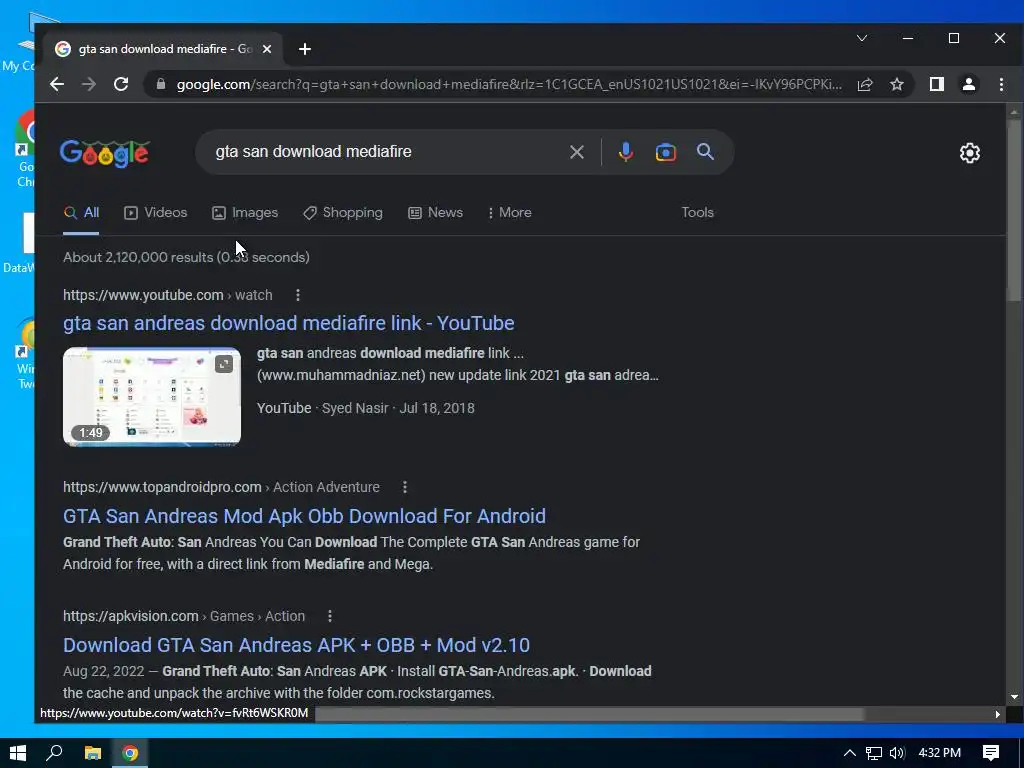Open the volume control tray icon

(x=897, y=753)
